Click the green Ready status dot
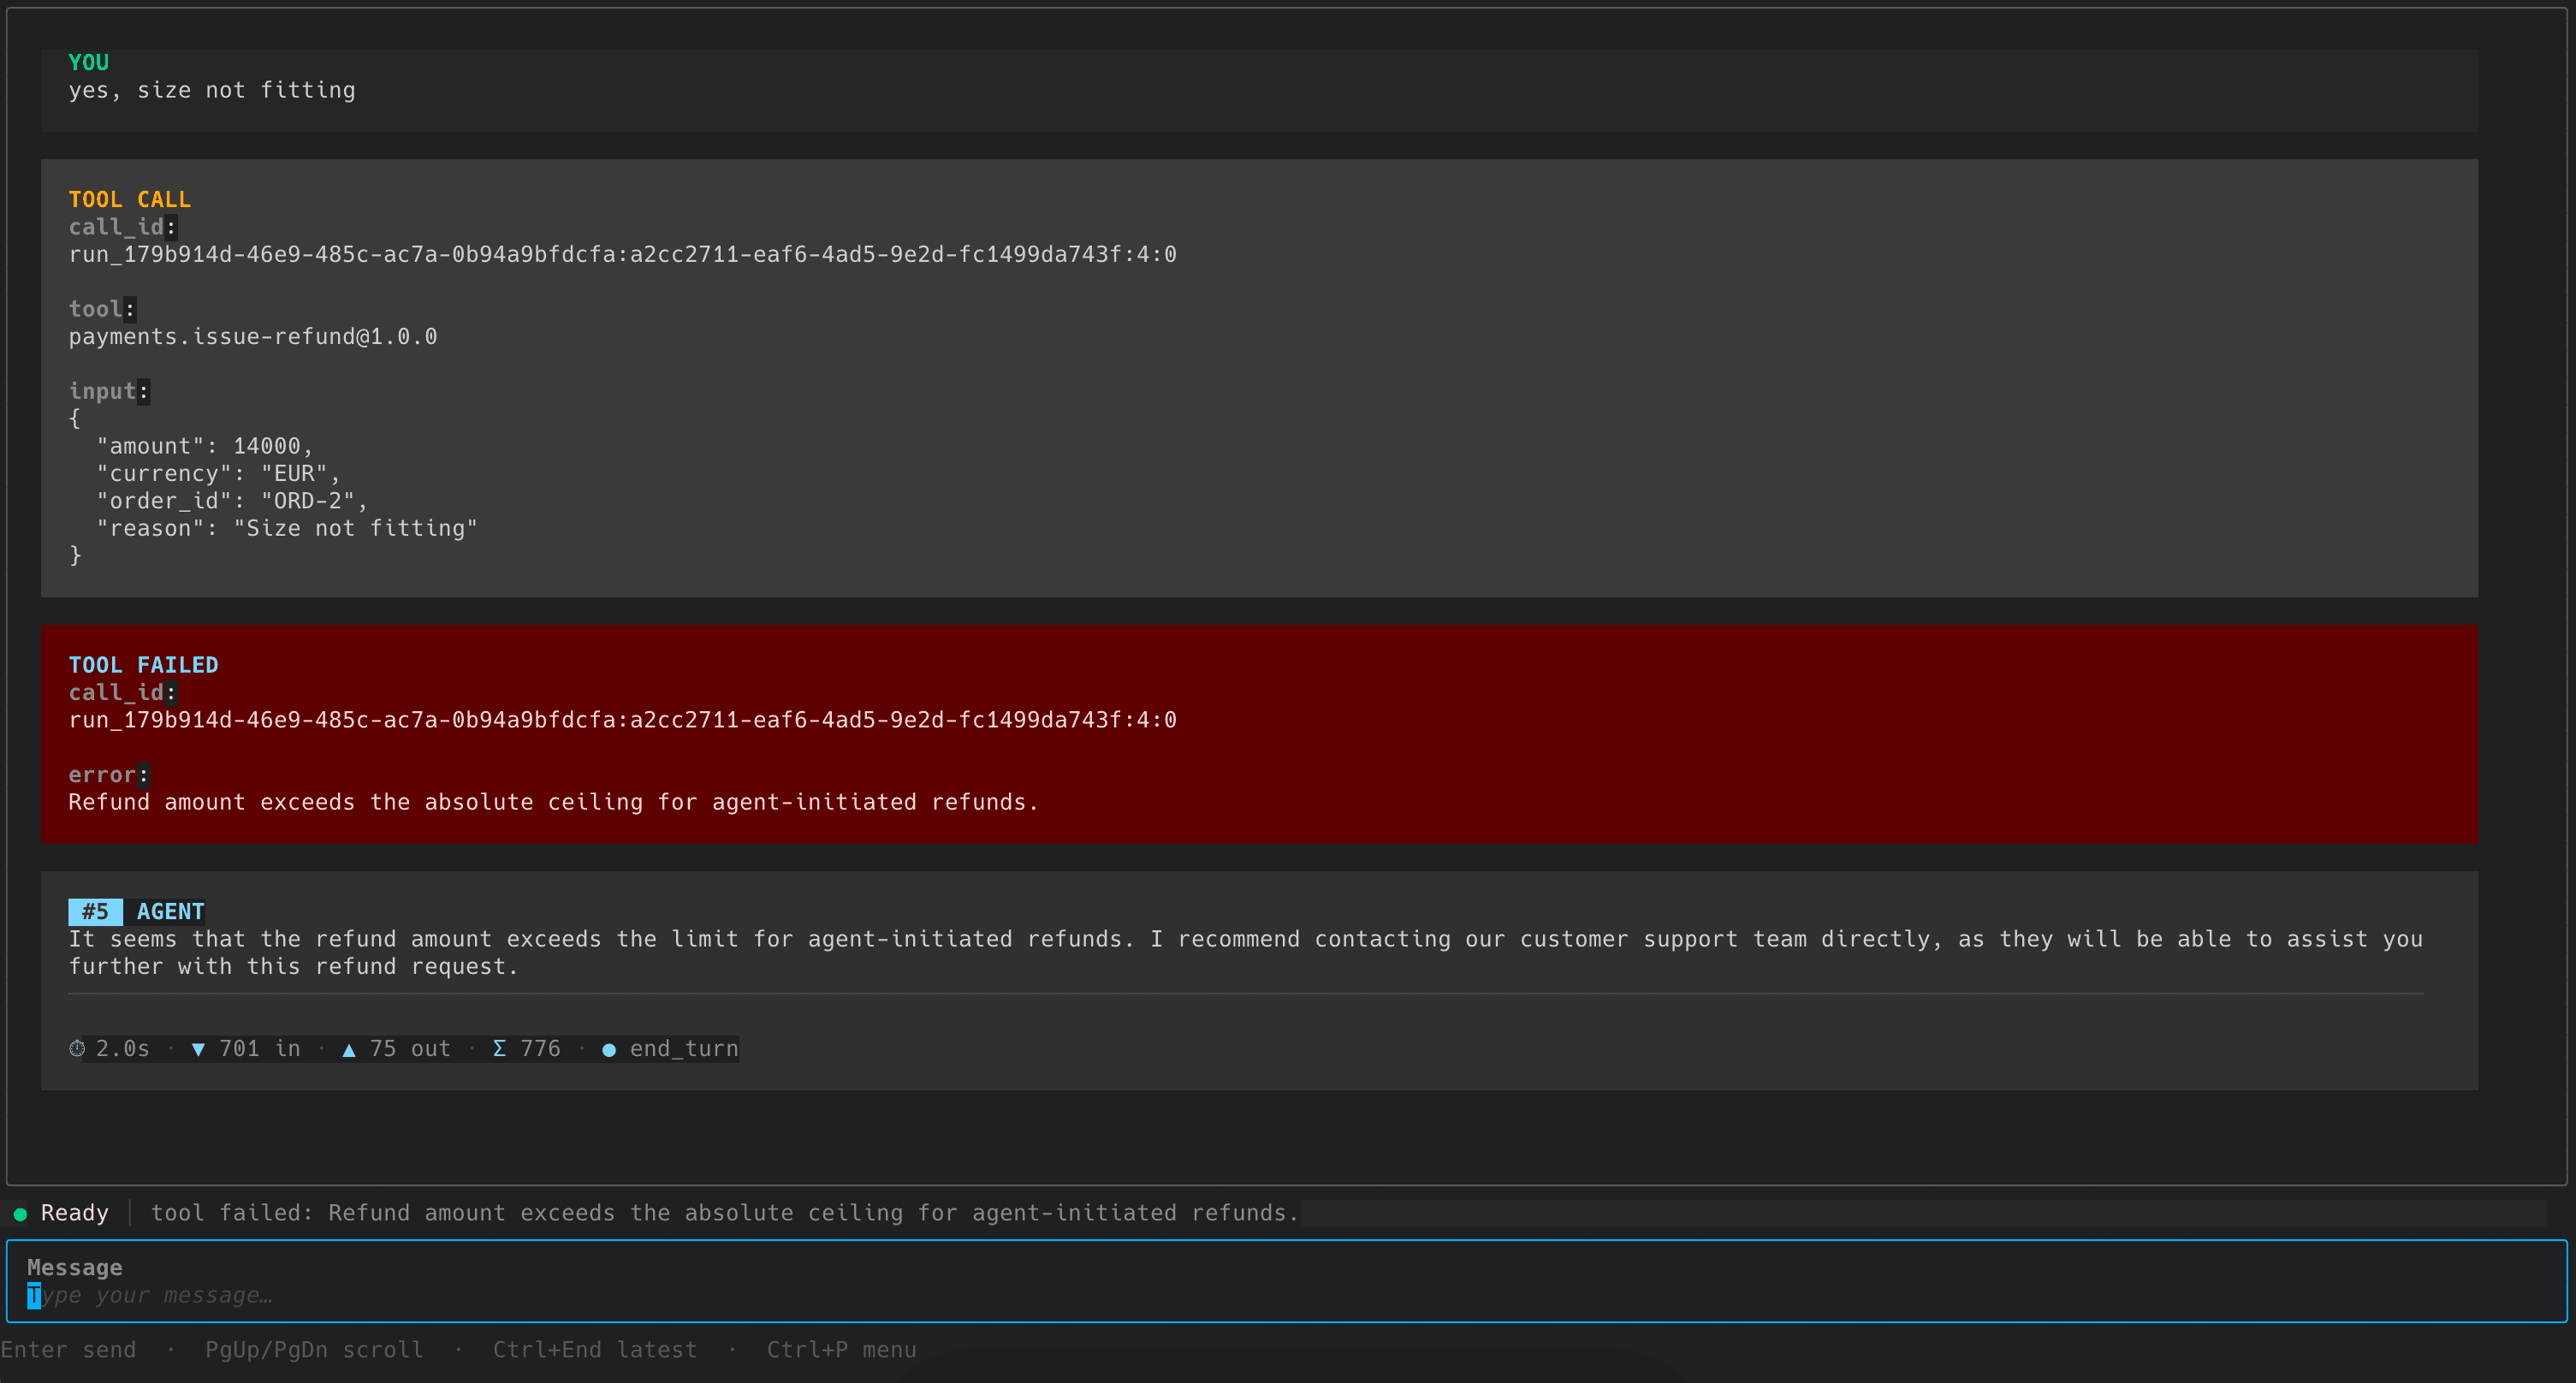The image size is (2576, 1383). (20, 1214)
